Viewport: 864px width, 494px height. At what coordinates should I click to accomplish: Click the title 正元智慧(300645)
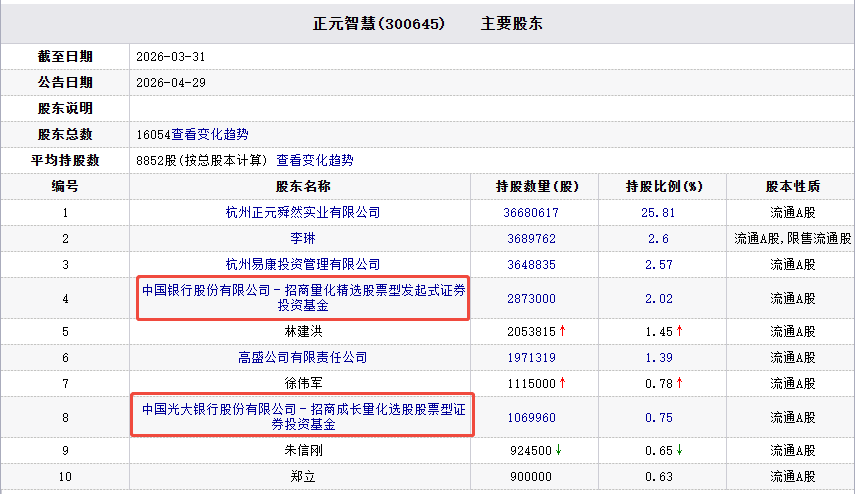pyautogui.click(x=379, y=24)
